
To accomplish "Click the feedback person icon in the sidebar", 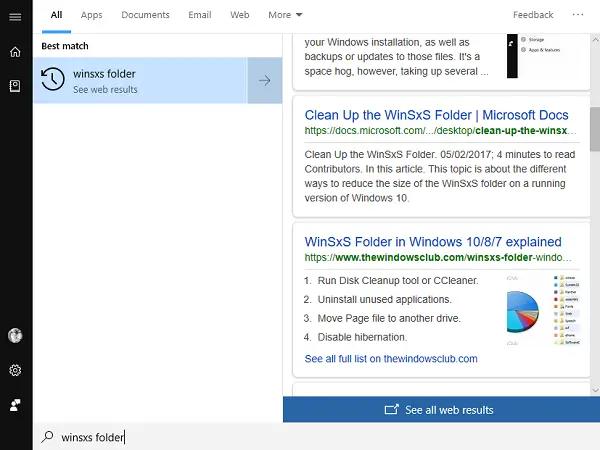I will (x=15, y=405).
